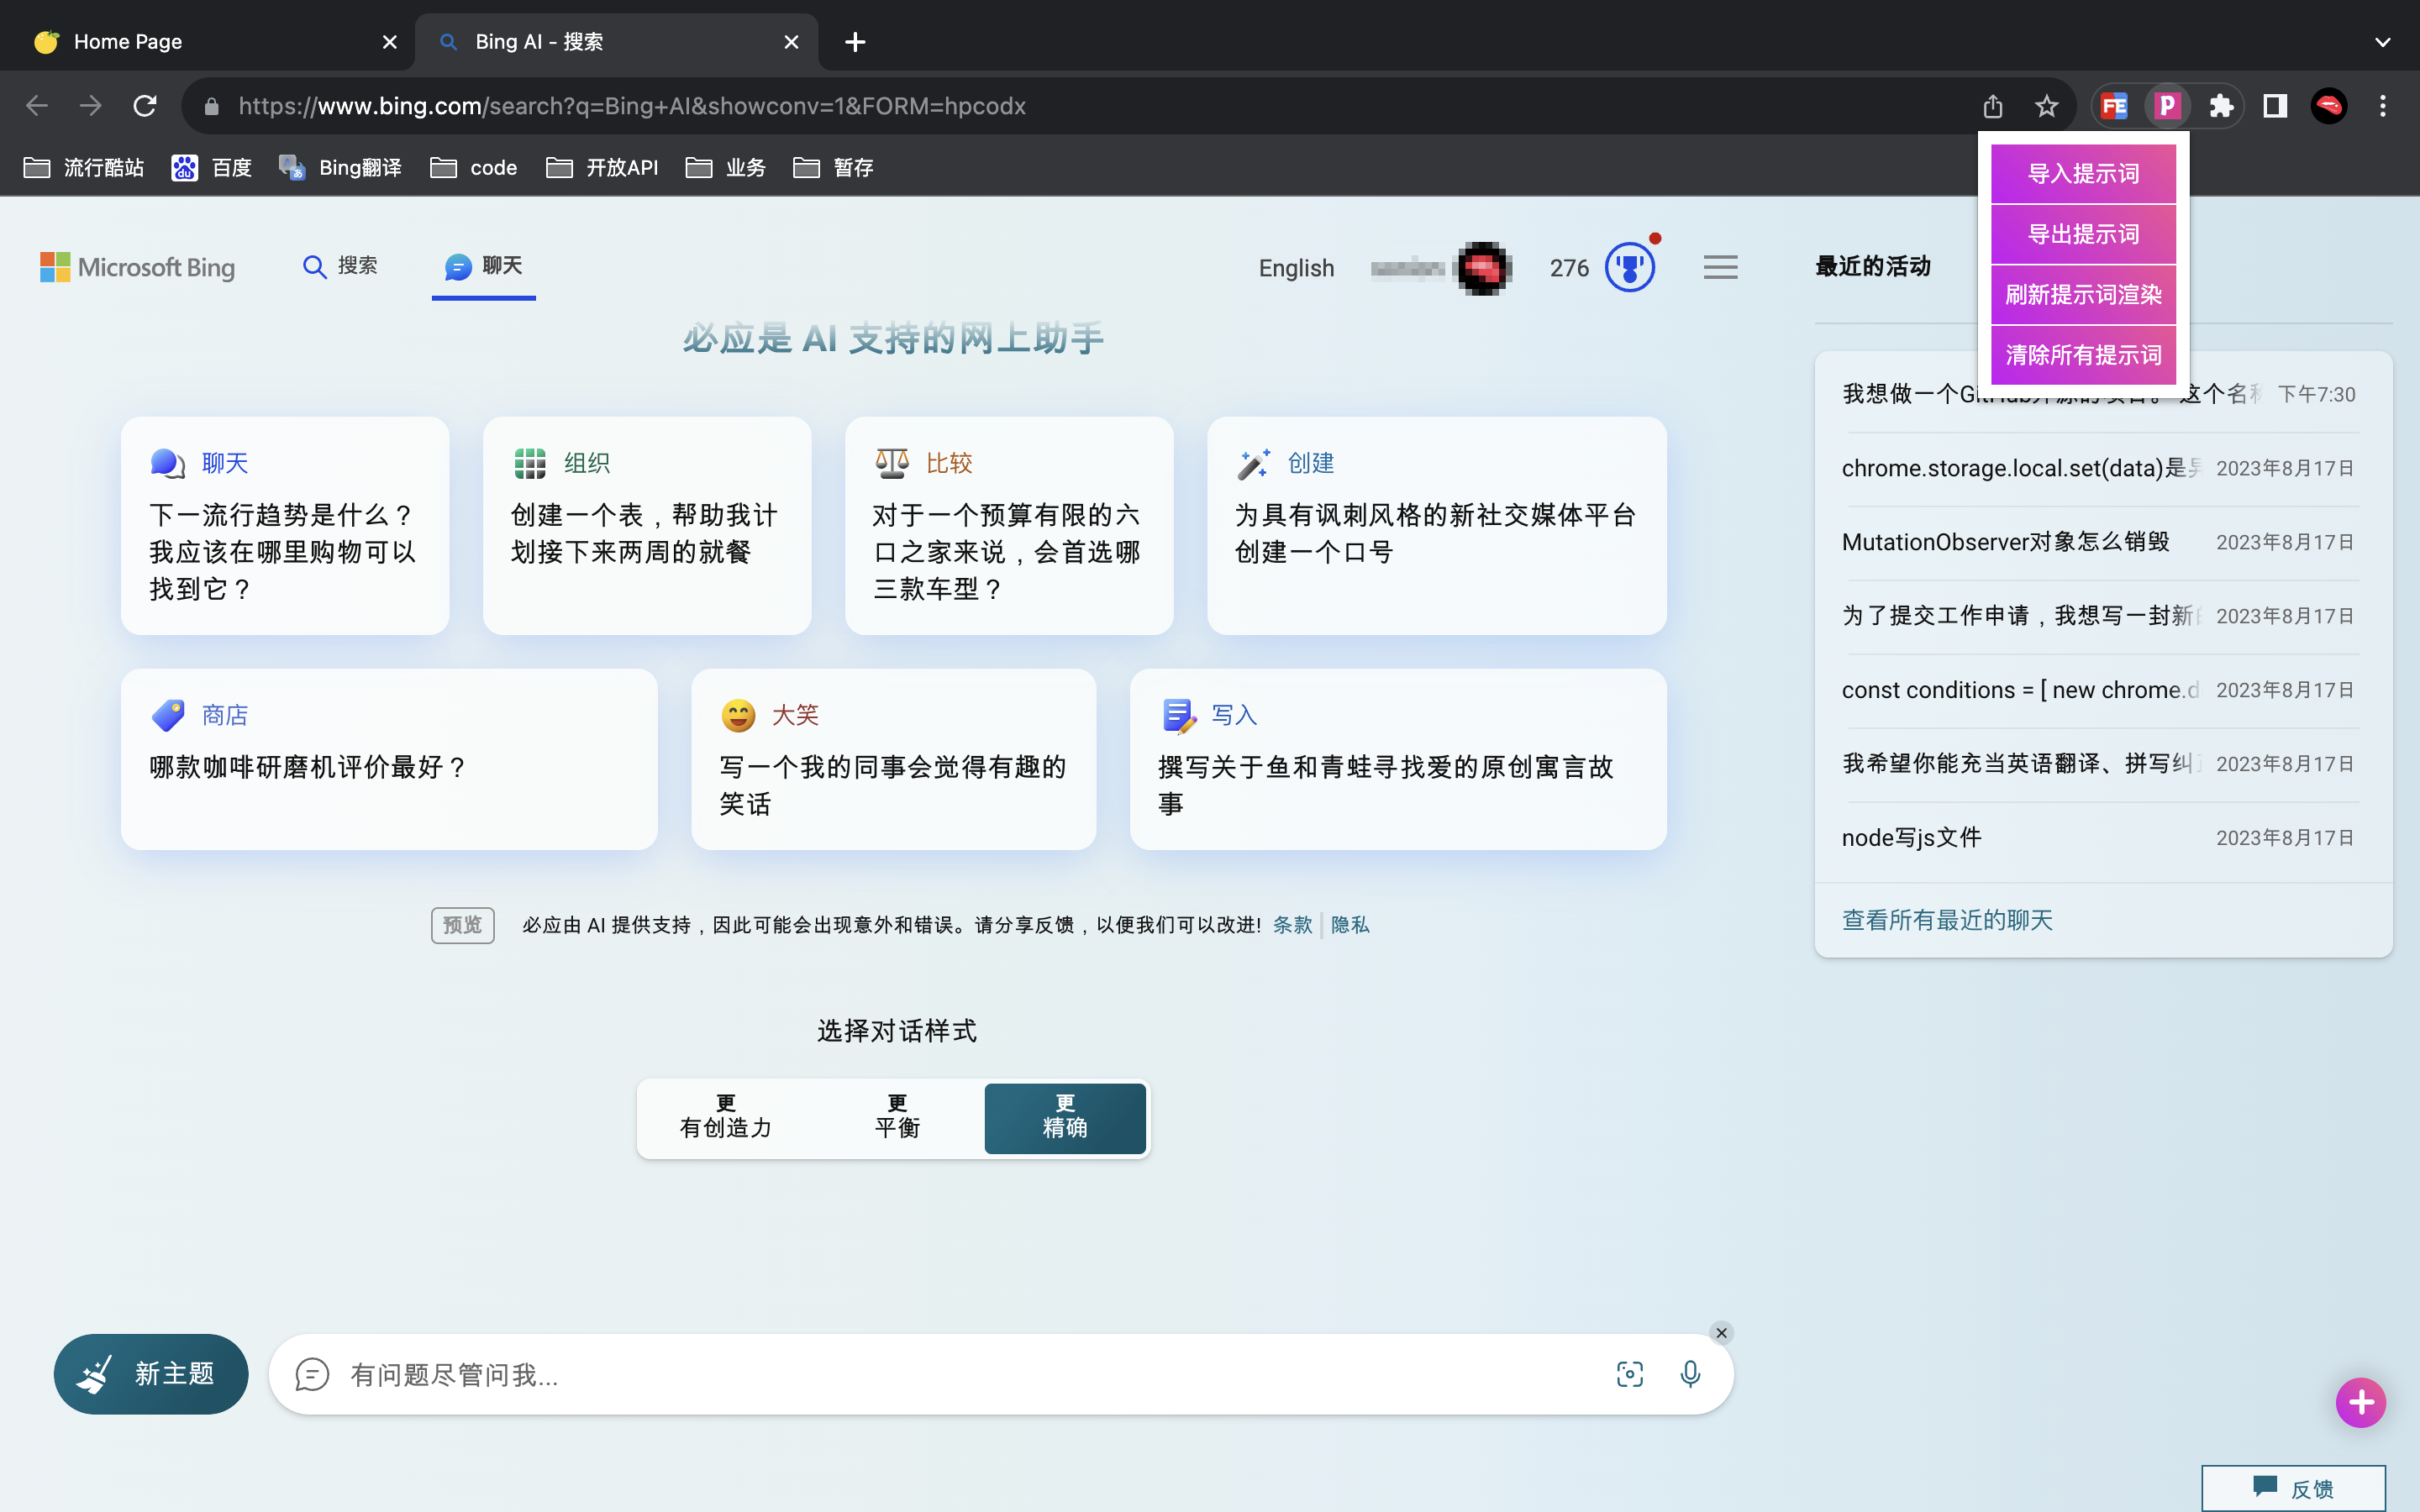The image size is (2420, 1512).
Task: Click the Microsoft Bing logo
Action: coord(138,267)
